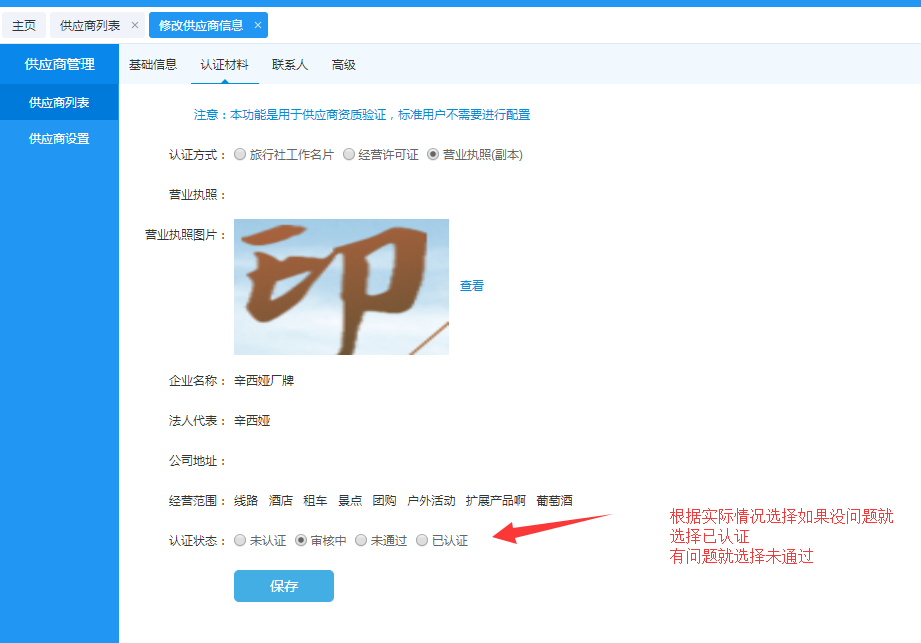Mark certification status as 未通过
Viewport: 921px width, 643px height.
[x=361, y=540]
